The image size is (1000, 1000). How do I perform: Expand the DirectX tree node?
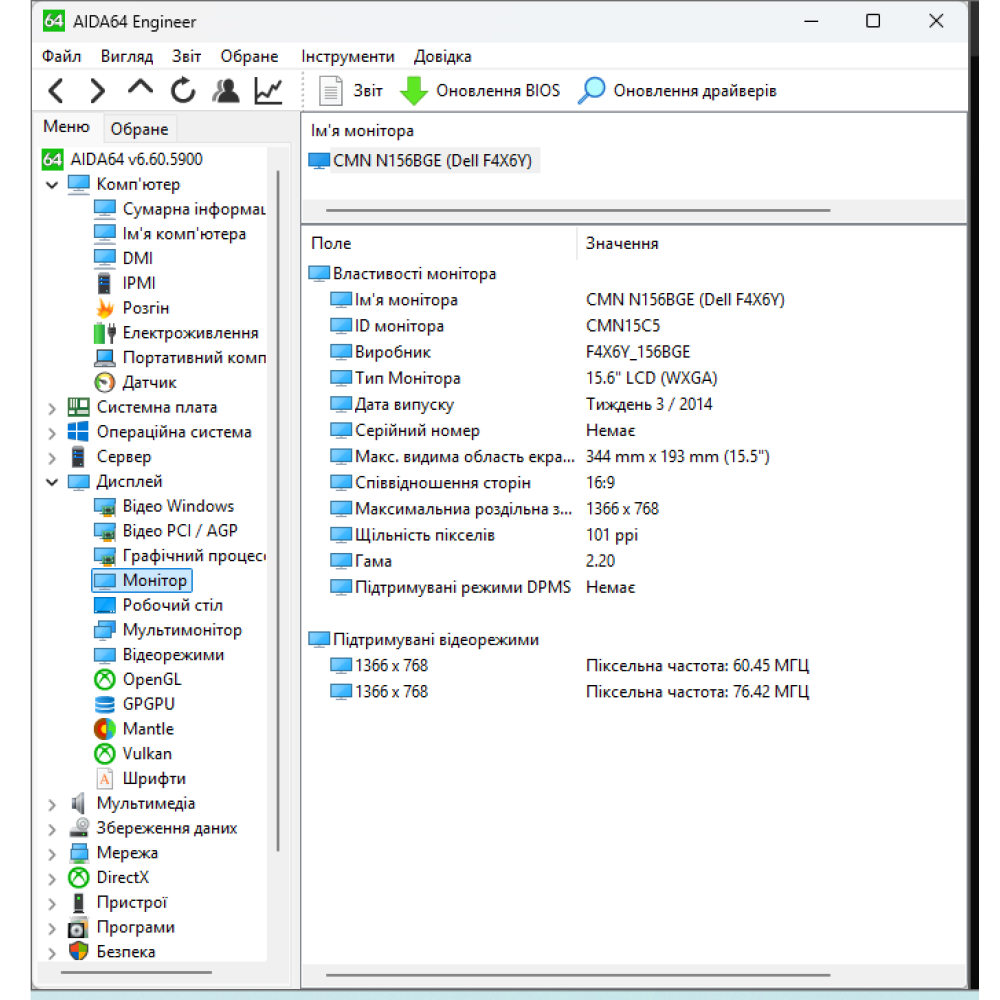click(52, 879)
